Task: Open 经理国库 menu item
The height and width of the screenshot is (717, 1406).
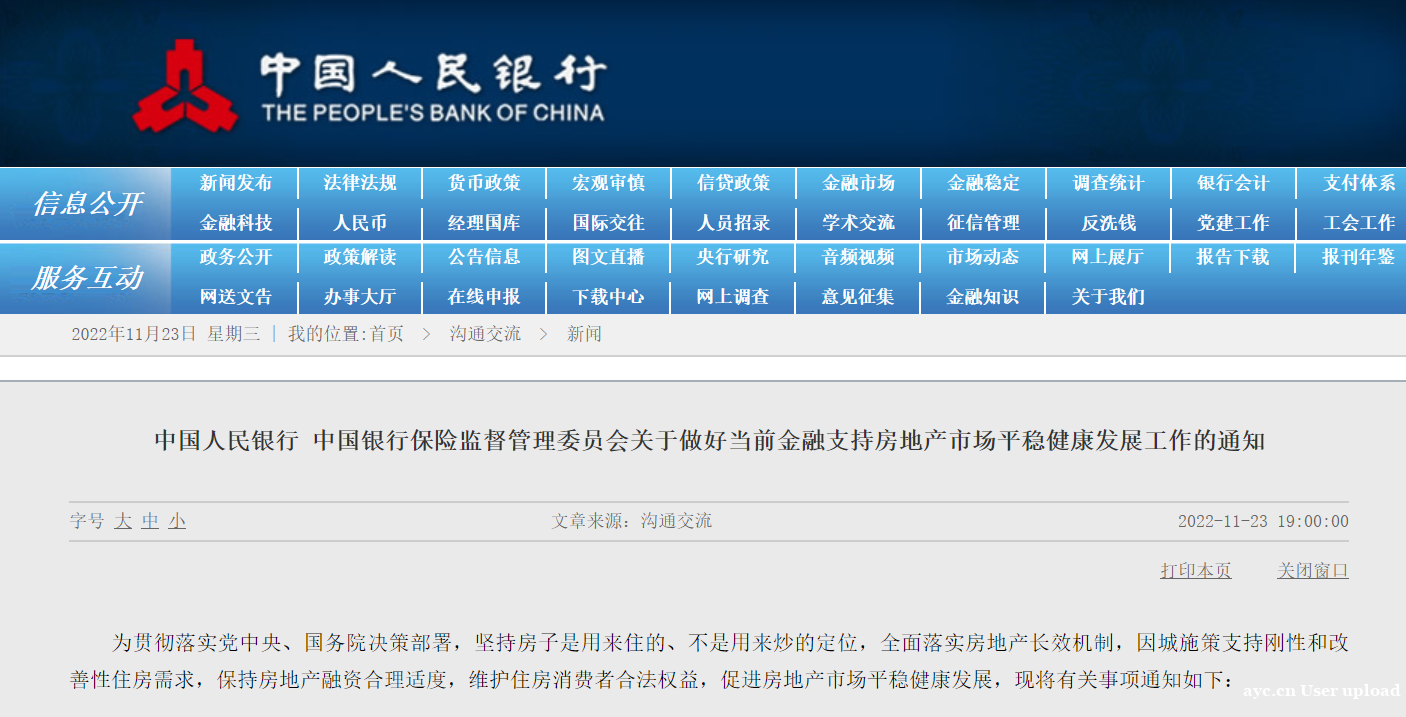Action: click(x=484, y=223)
